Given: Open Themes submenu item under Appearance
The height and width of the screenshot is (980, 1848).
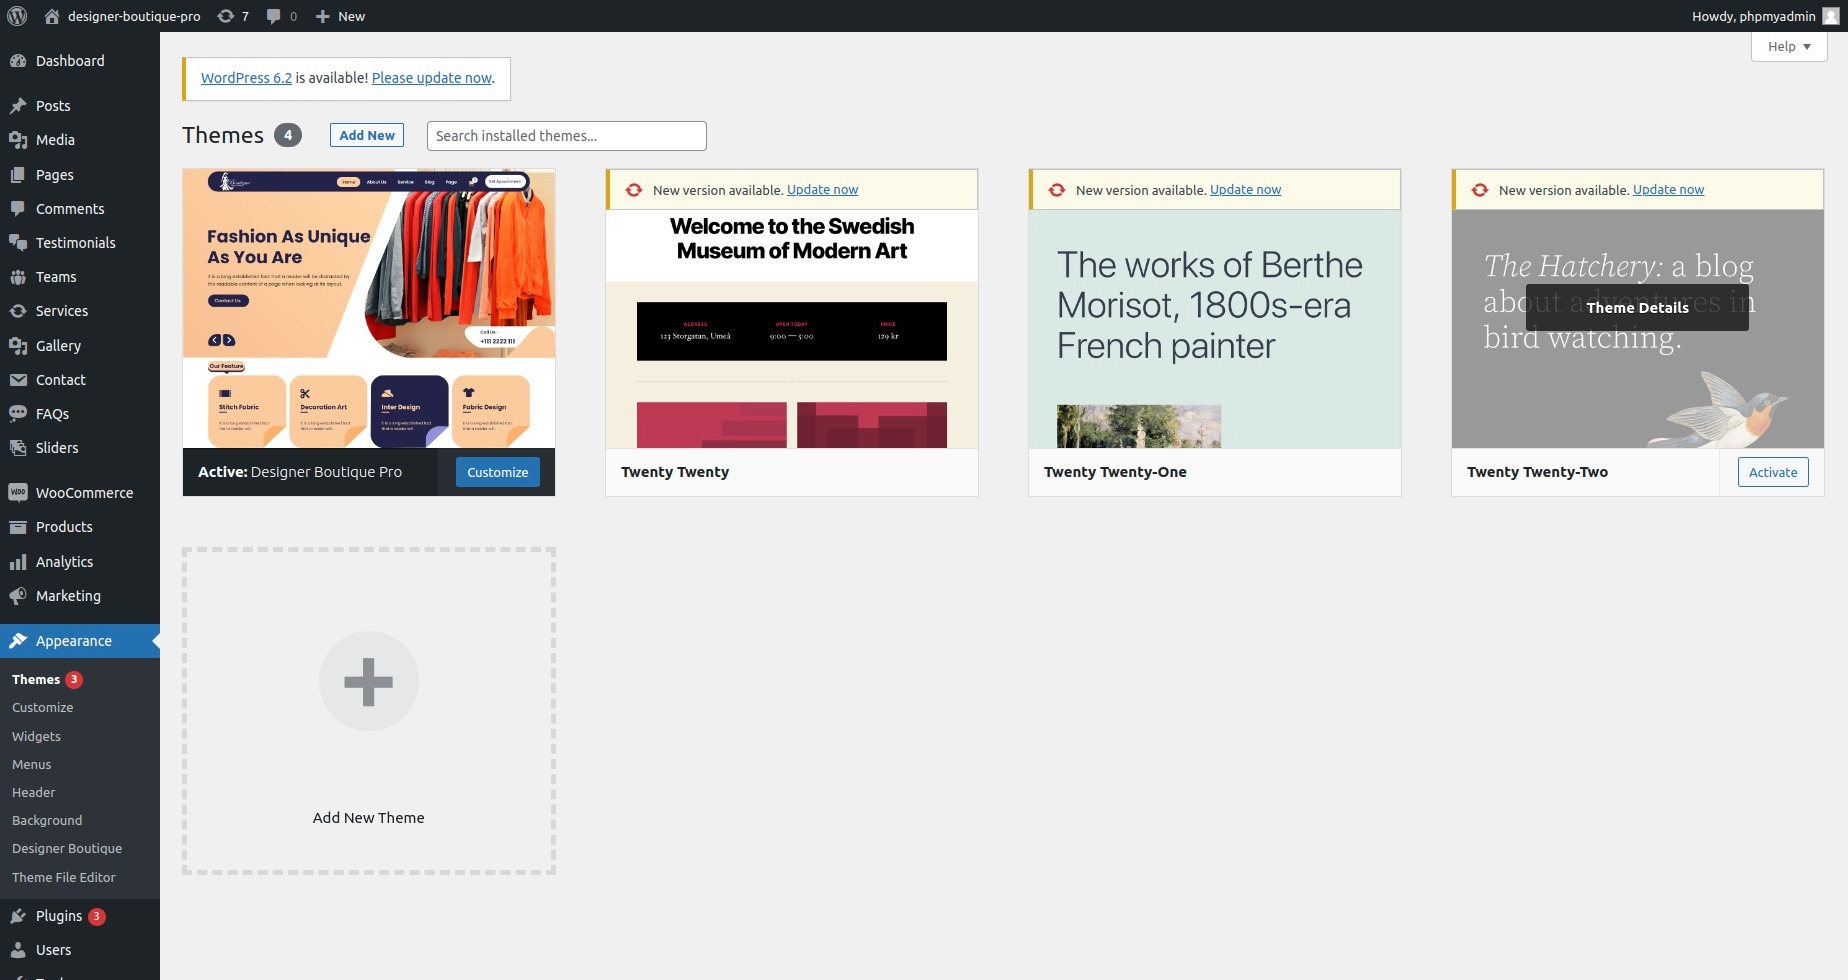Looking at the screenshot, I should click(36, 679).
